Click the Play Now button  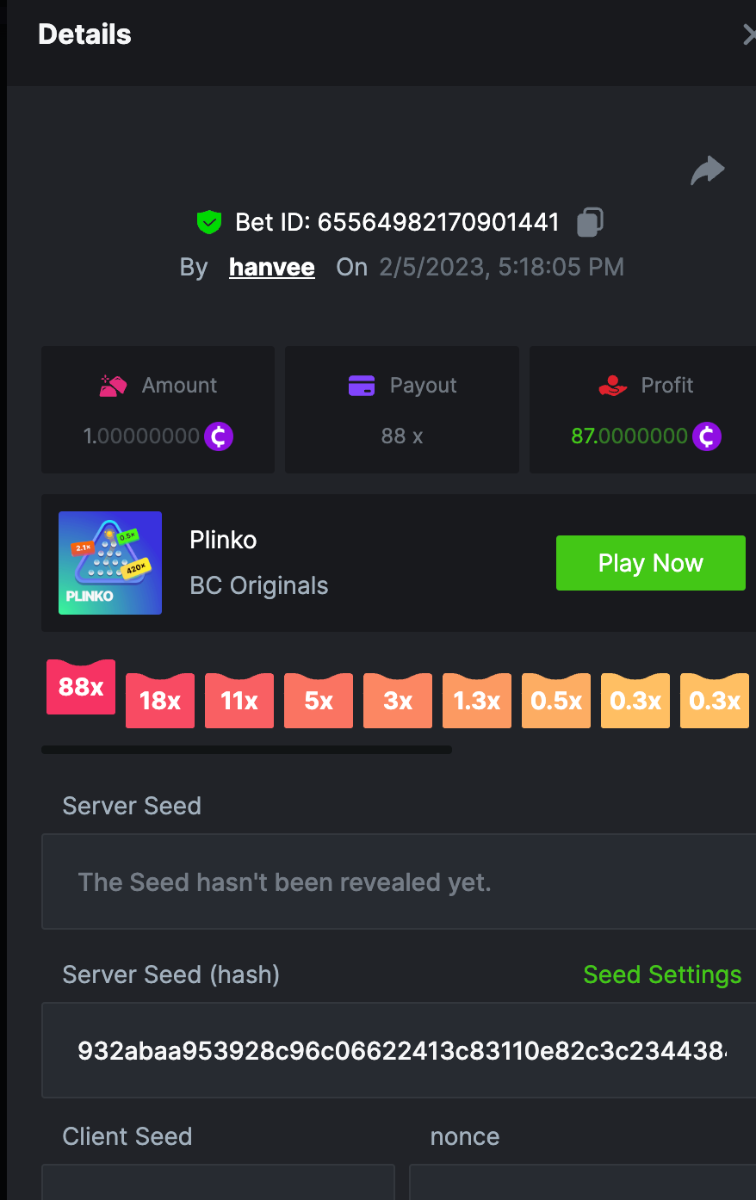coord(651,563)
